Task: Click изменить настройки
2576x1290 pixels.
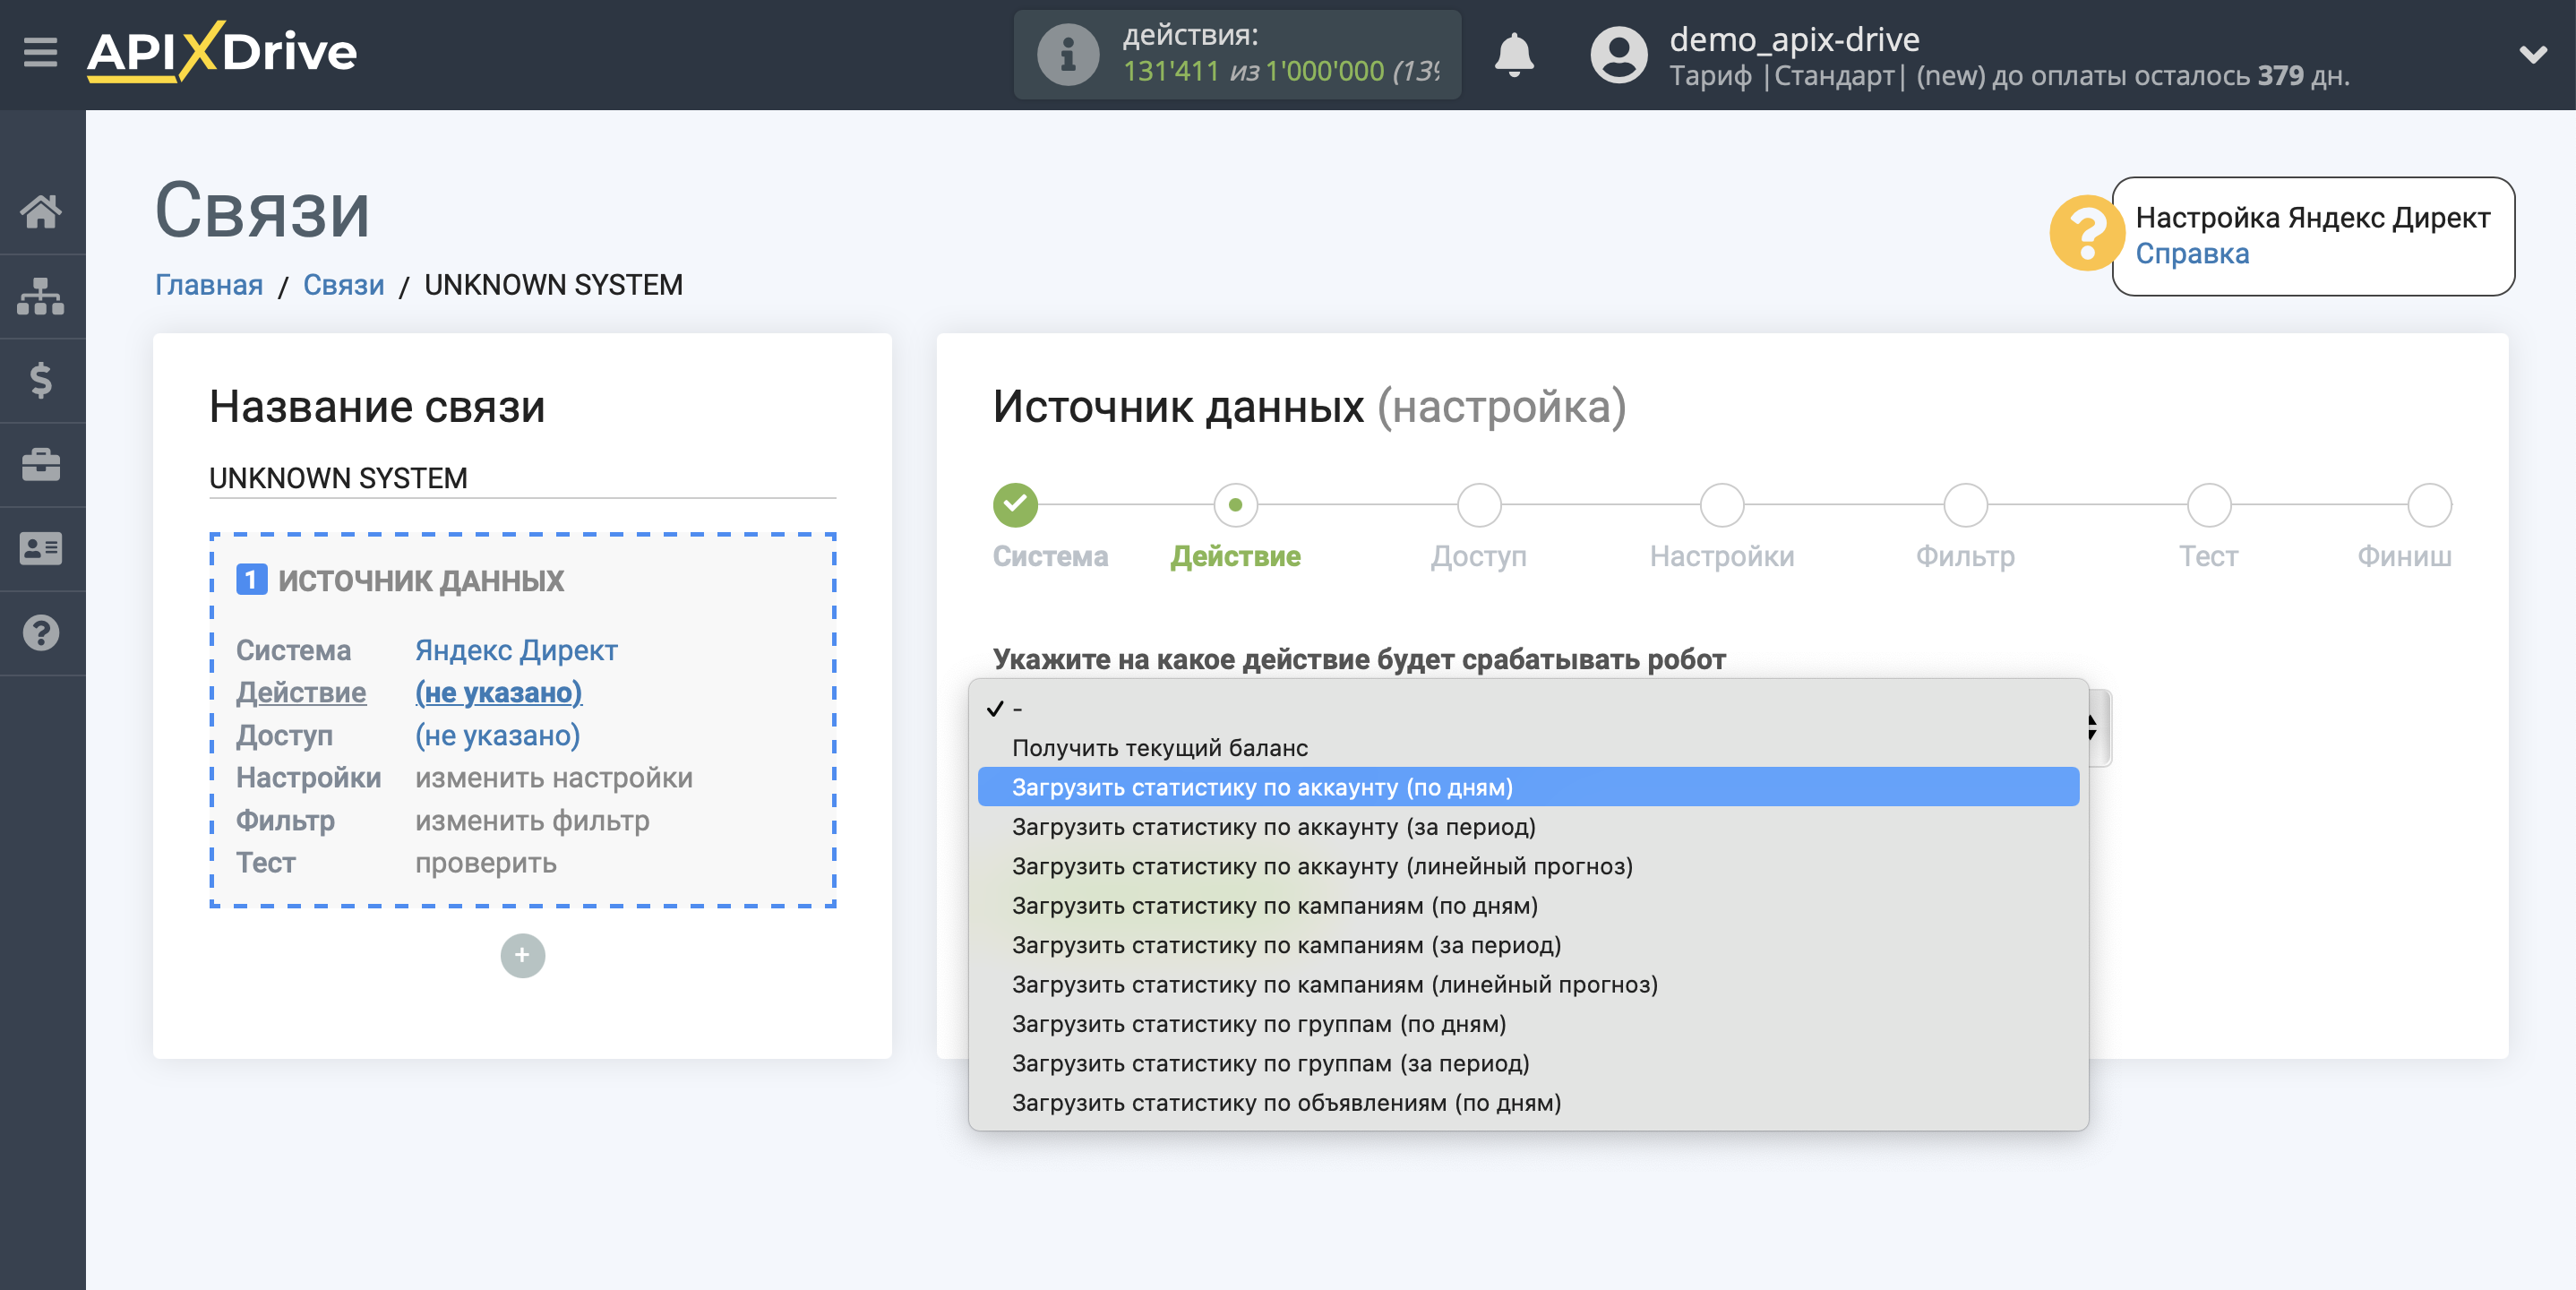Action: tap(553, 777)
